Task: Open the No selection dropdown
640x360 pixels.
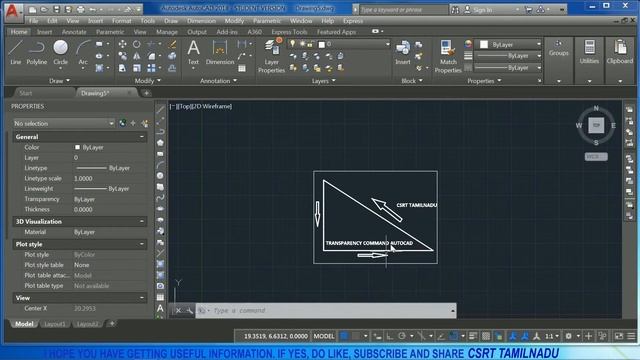Action: tap(64, 123)
